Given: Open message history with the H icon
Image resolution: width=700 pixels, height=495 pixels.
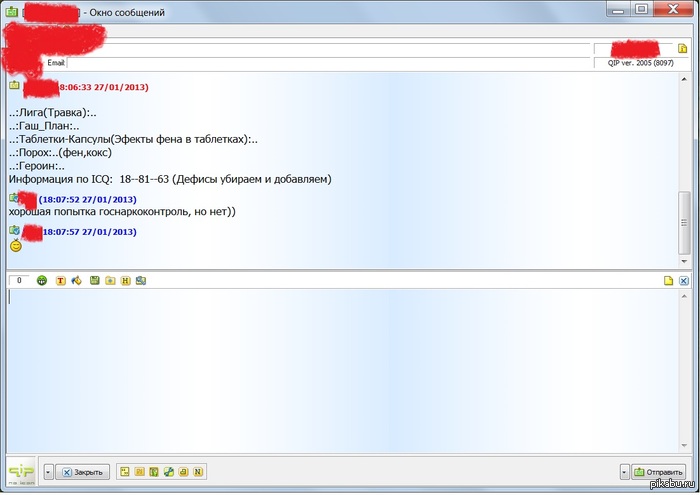Looking at the screenshot, I should click(126, 281).
